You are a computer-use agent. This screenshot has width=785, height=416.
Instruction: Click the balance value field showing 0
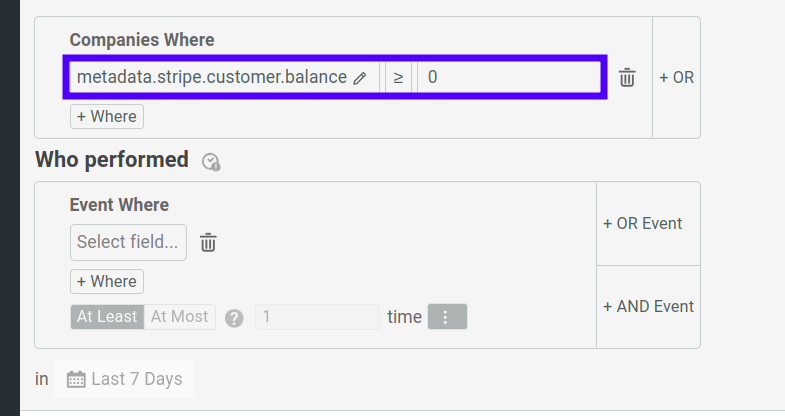pos(510,77)
